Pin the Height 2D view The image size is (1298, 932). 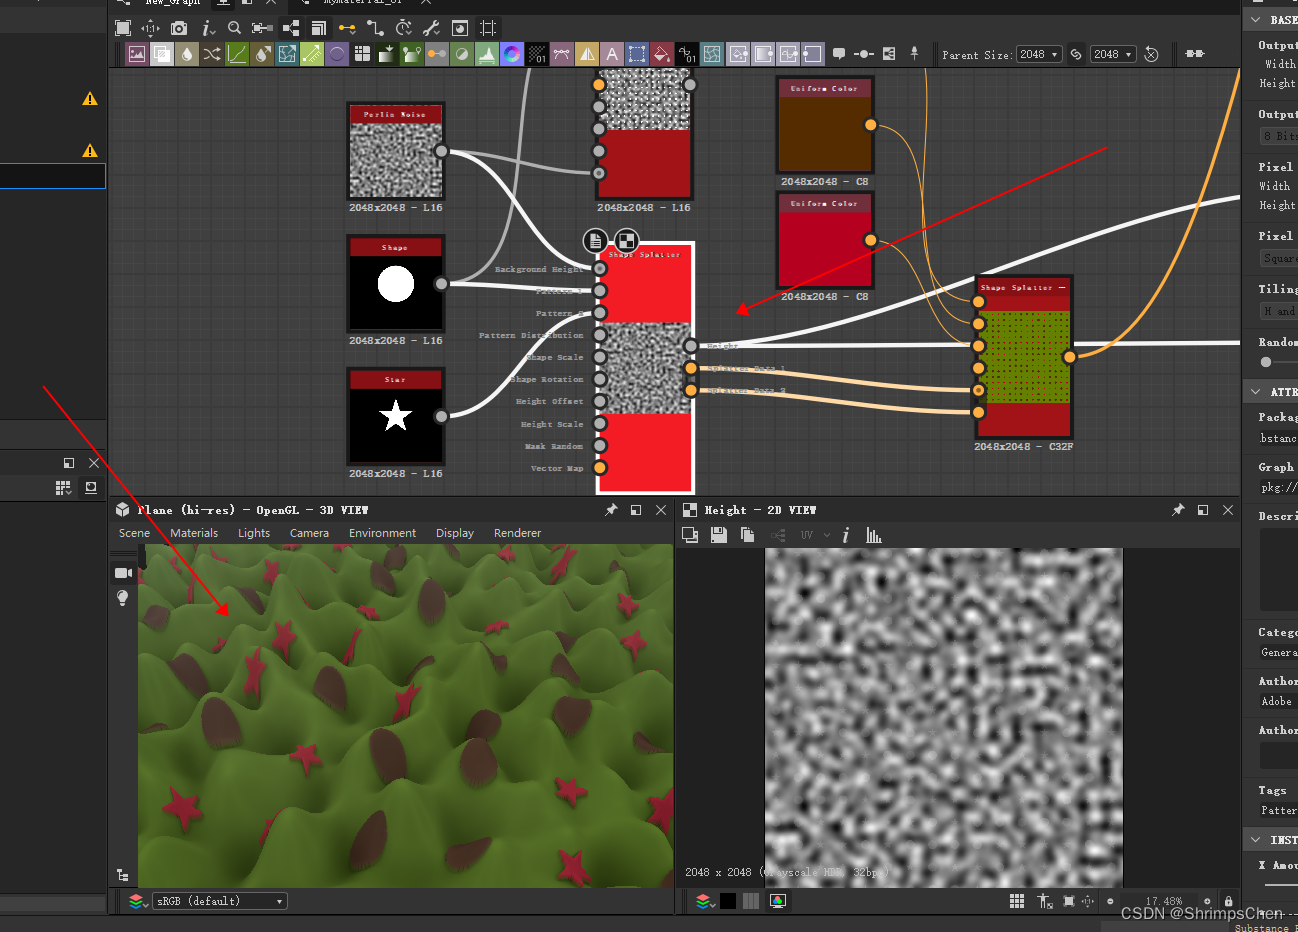[1178, 510]
